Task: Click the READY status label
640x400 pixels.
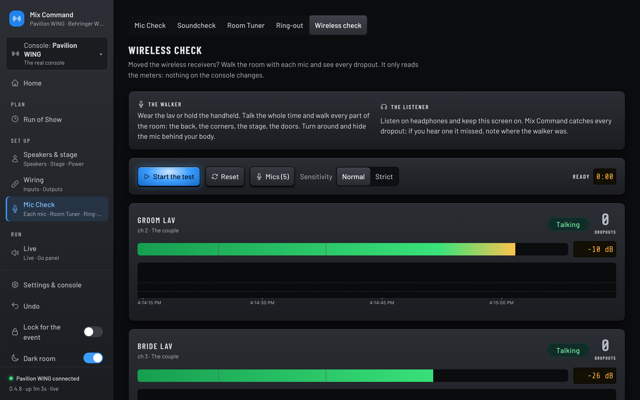Action: coord(581,177)
